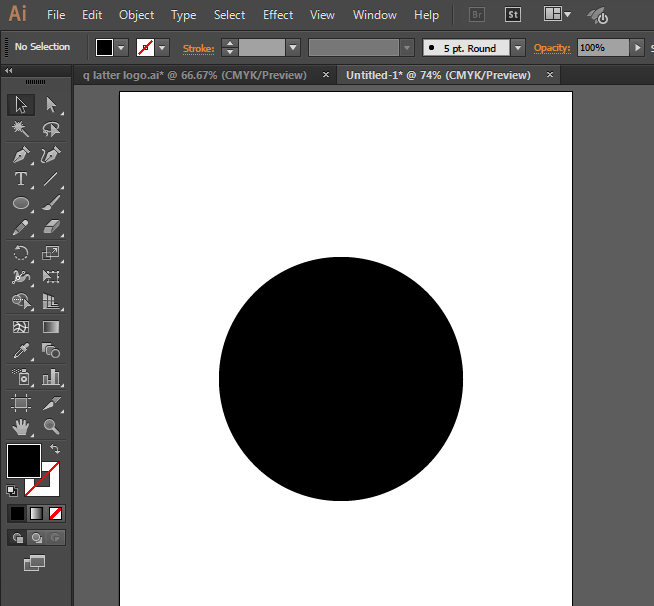Switch to Draw Behind mode
Viewport: 654px width, 606px height.
point(37,538)
